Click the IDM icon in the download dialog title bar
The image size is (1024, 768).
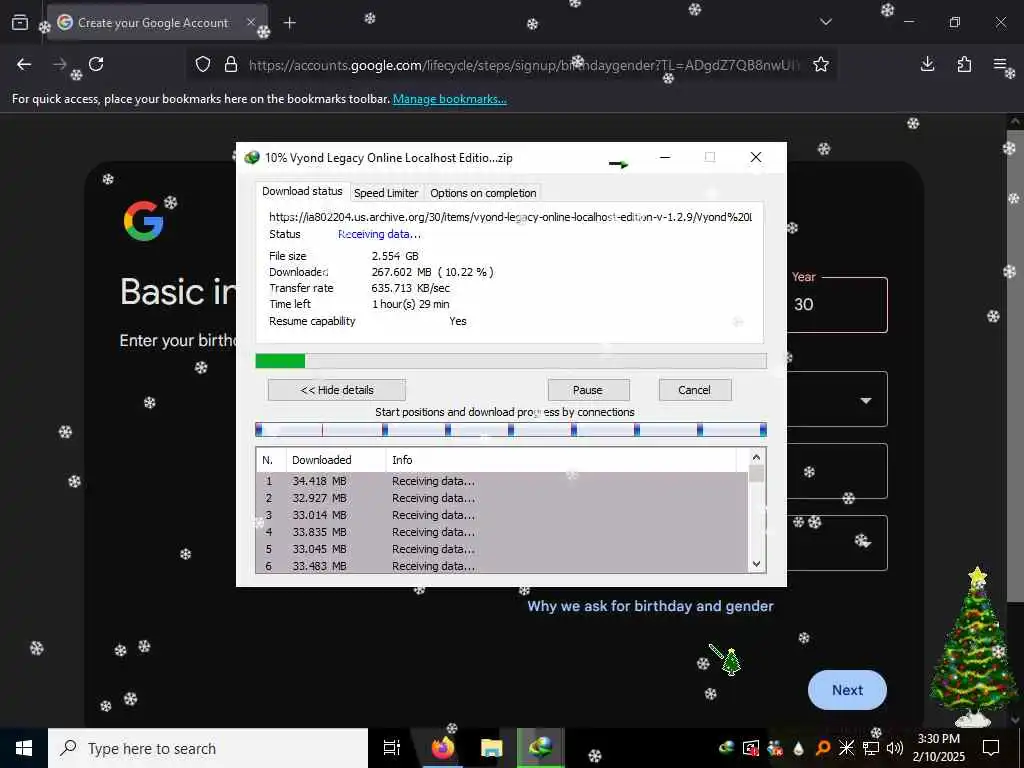pyautogui.click(x=251, y=157)
